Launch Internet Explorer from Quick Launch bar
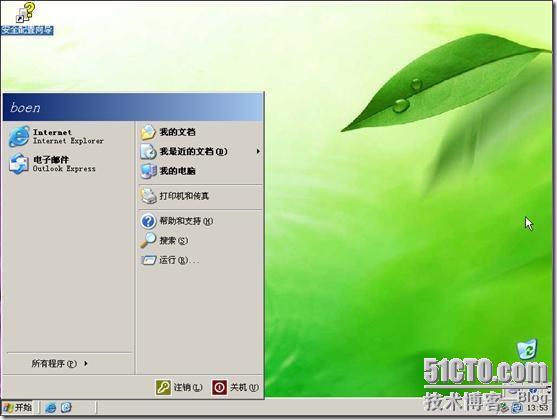This screenshot has width=557, height=420. pyautogui.click(x=51, y=408)
